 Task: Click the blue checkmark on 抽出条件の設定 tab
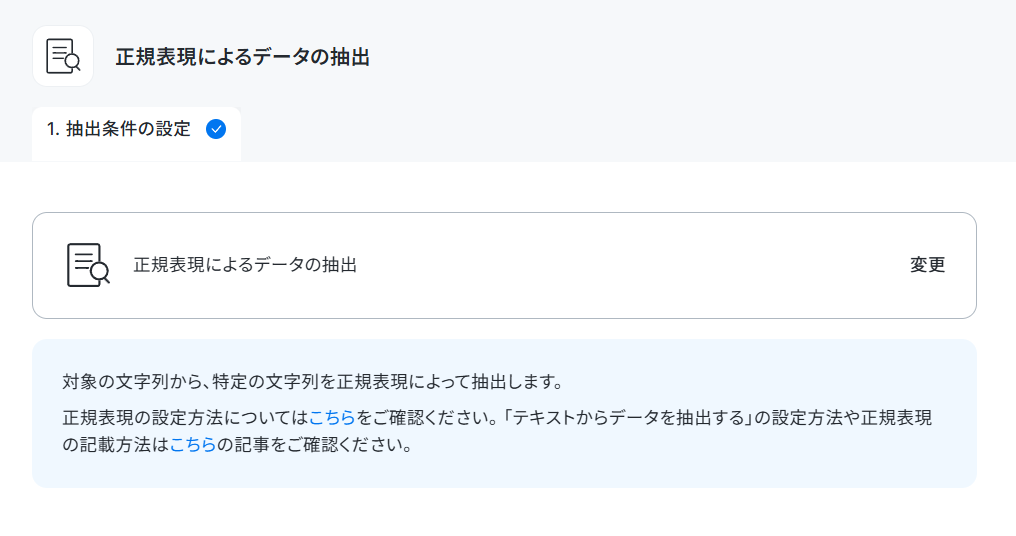[216, 129]
